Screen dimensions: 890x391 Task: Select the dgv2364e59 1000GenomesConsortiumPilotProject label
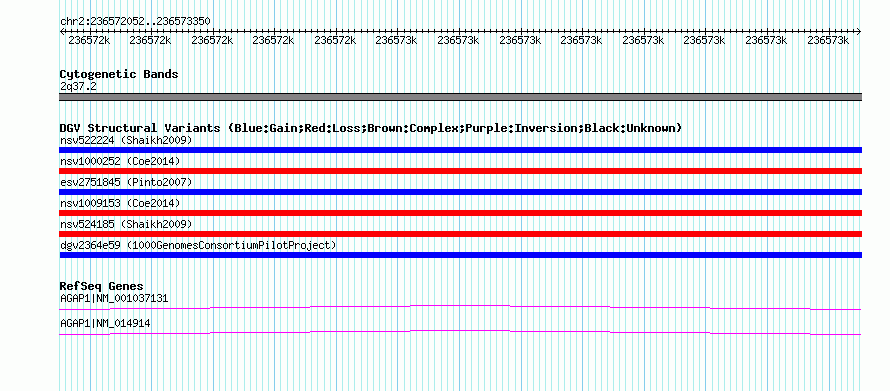[x=198, y=245]
